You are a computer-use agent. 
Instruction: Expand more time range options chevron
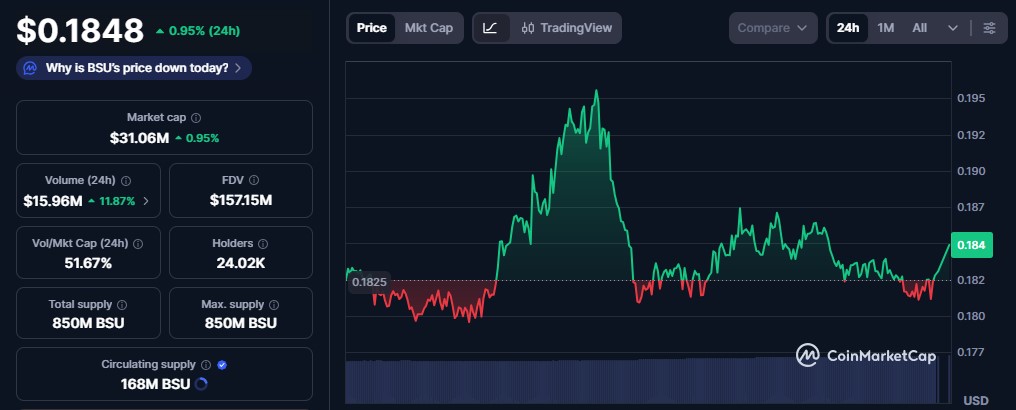click(952, 28)
